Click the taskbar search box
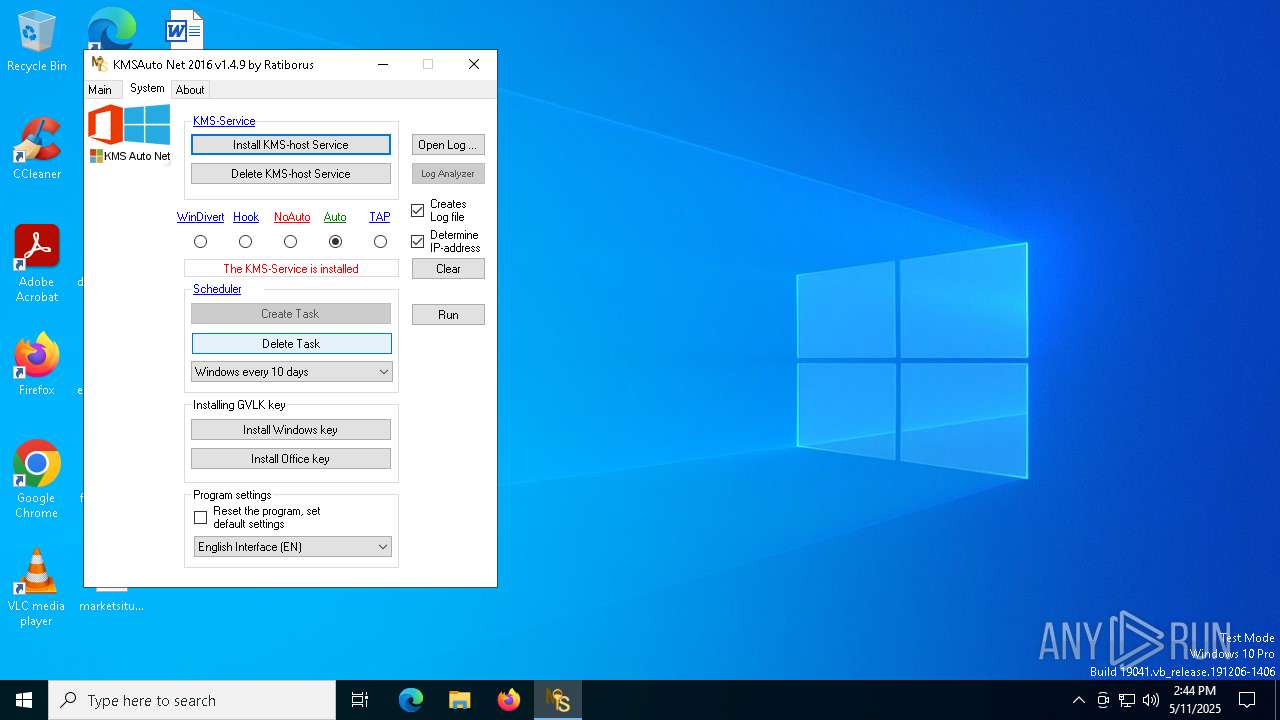 tap(192, 700)
